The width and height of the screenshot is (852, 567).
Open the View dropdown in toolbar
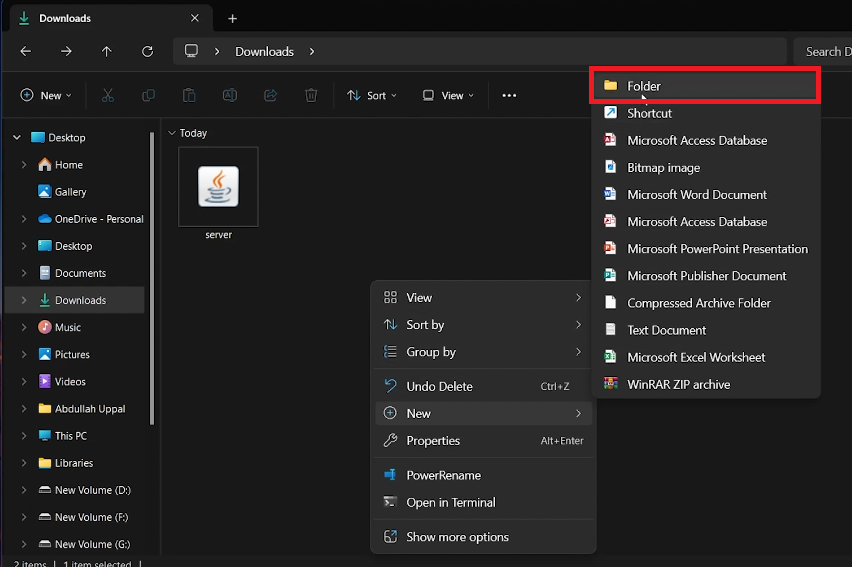[x=446, y=95]
